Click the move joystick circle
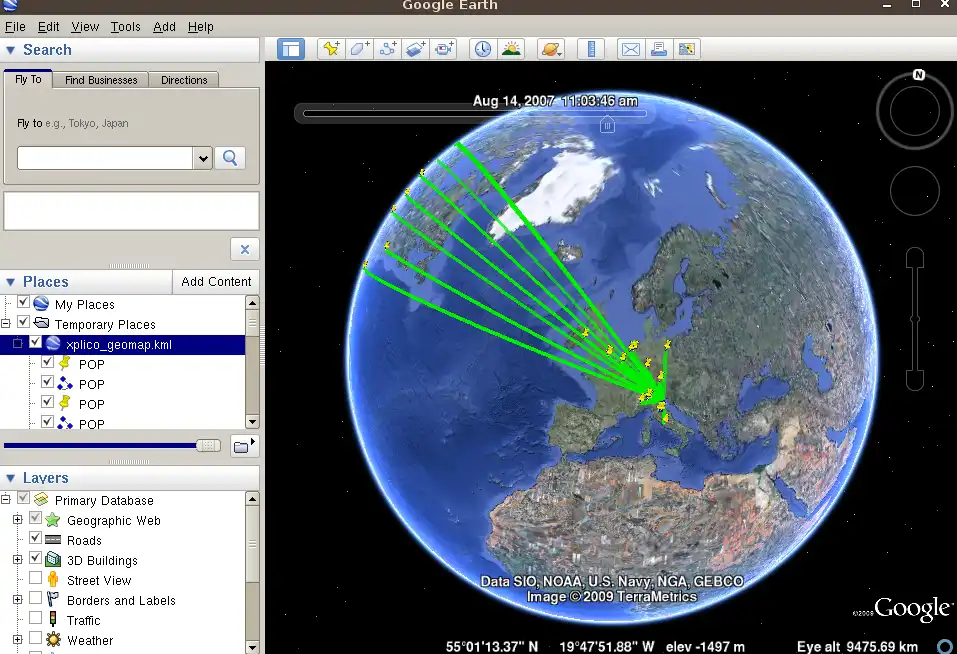Screen dimensions: 957x654 (x=914, y=191)
